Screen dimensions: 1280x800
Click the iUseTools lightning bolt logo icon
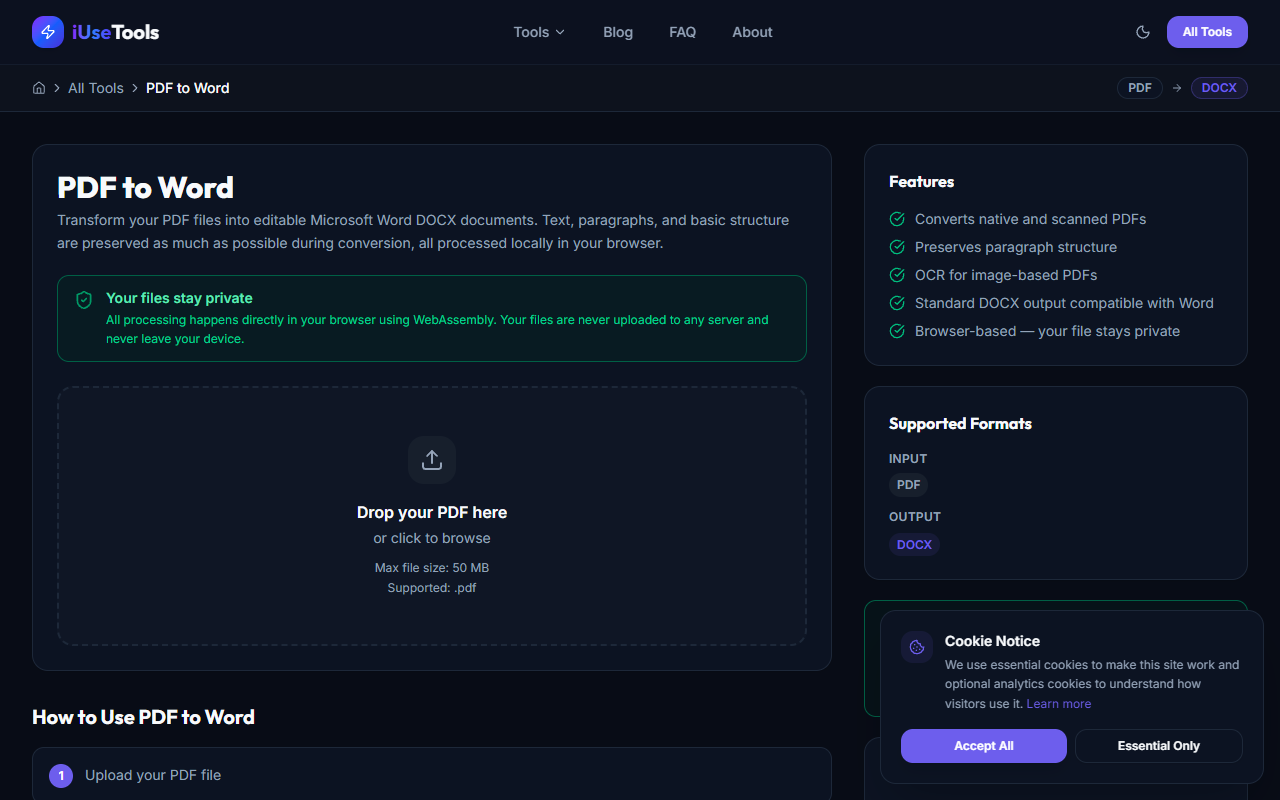point(47,31)
